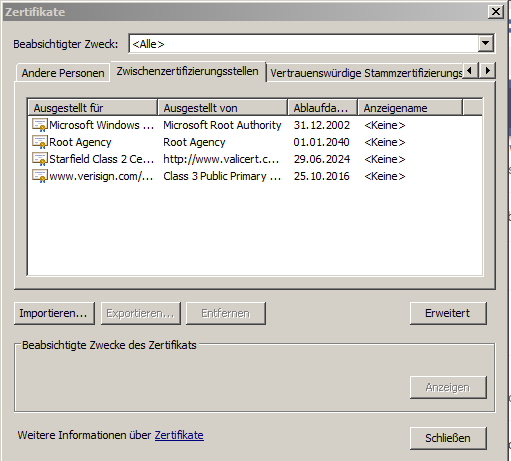Sort by the Ausgestellt von column header
511x461 pixels.
tap(222, 108)
